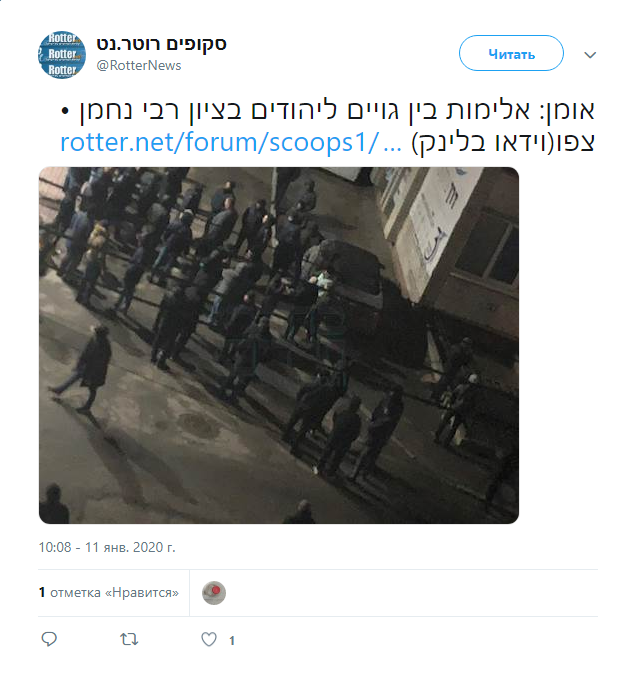Open the Rotter profile avatar
This screenshot has height=675, width=634.
(62, 55)
